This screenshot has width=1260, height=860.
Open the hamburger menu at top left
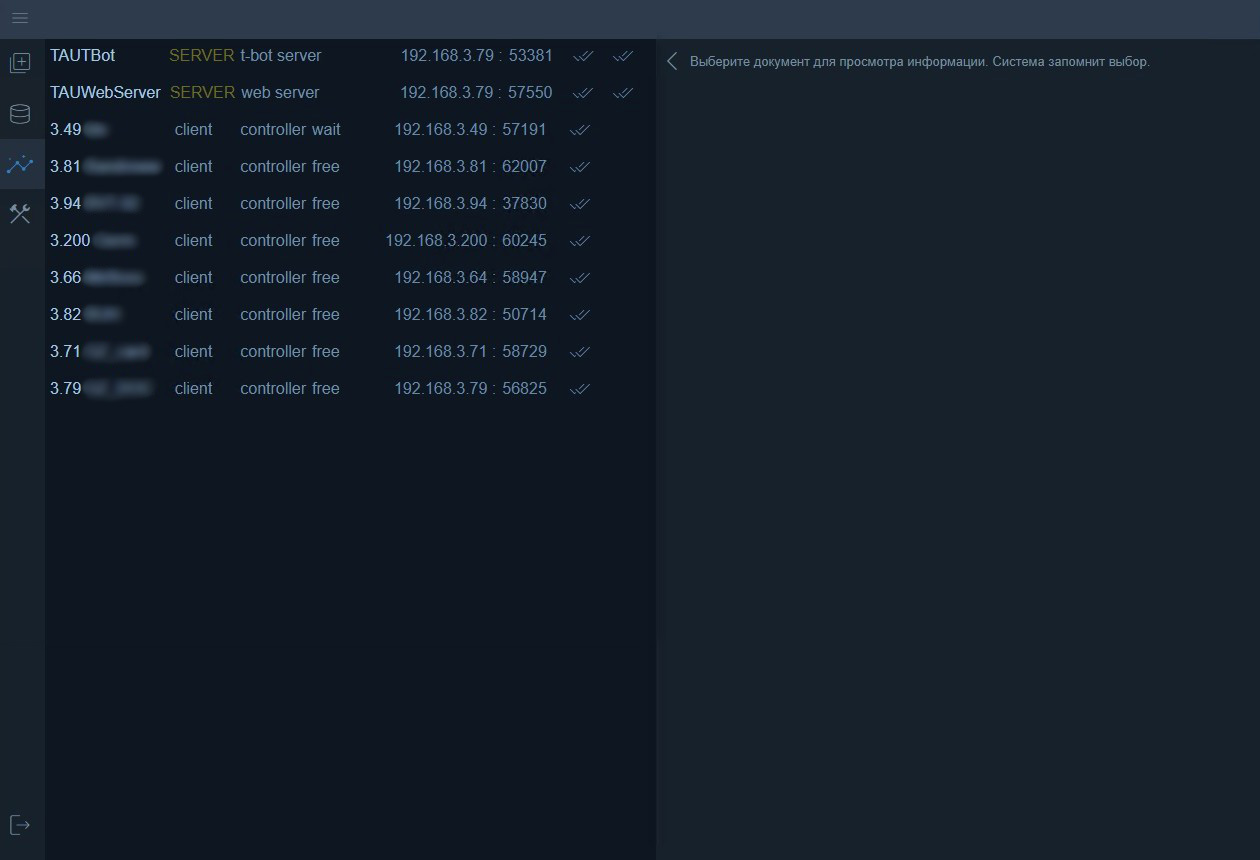coord(20,18)
